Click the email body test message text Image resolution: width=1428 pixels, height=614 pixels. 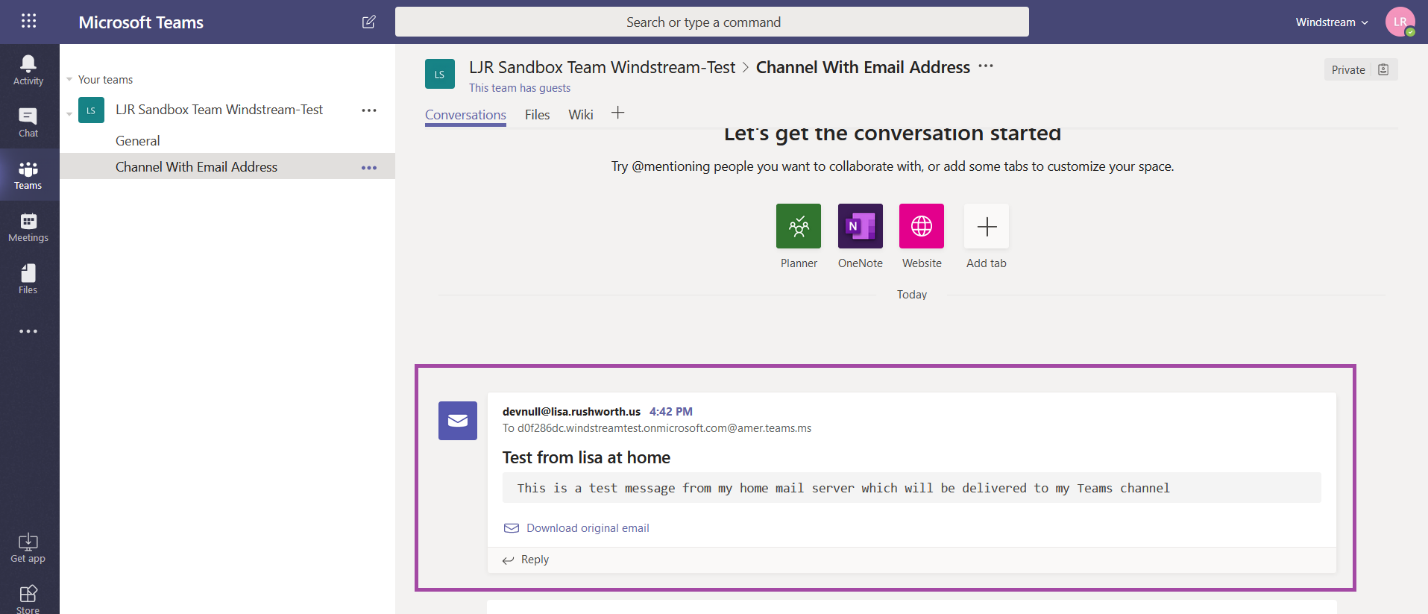click(x=843, y=488)
